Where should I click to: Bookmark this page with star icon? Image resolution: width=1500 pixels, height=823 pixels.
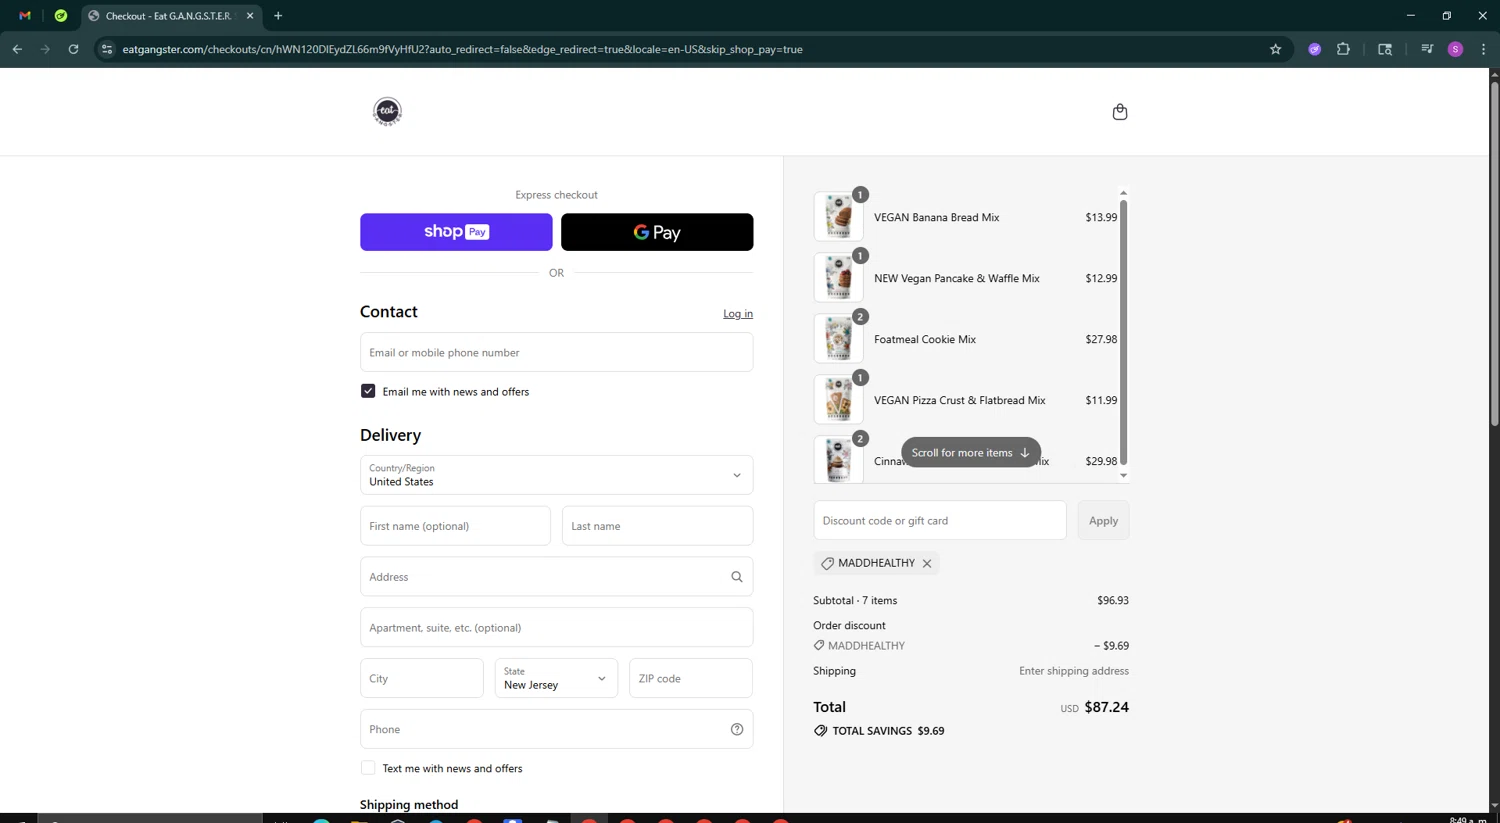tap(1275, 49)
